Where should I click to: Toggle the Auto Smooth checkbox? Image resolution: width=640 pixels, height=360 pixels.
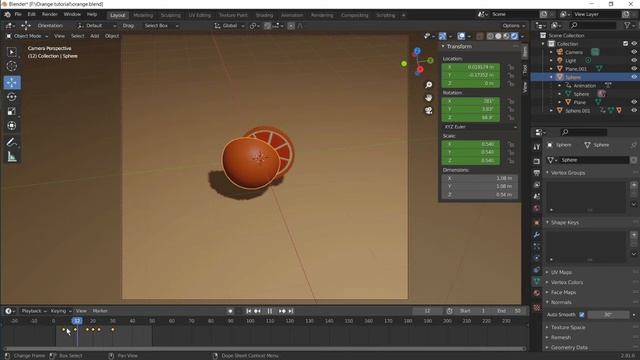582,315
